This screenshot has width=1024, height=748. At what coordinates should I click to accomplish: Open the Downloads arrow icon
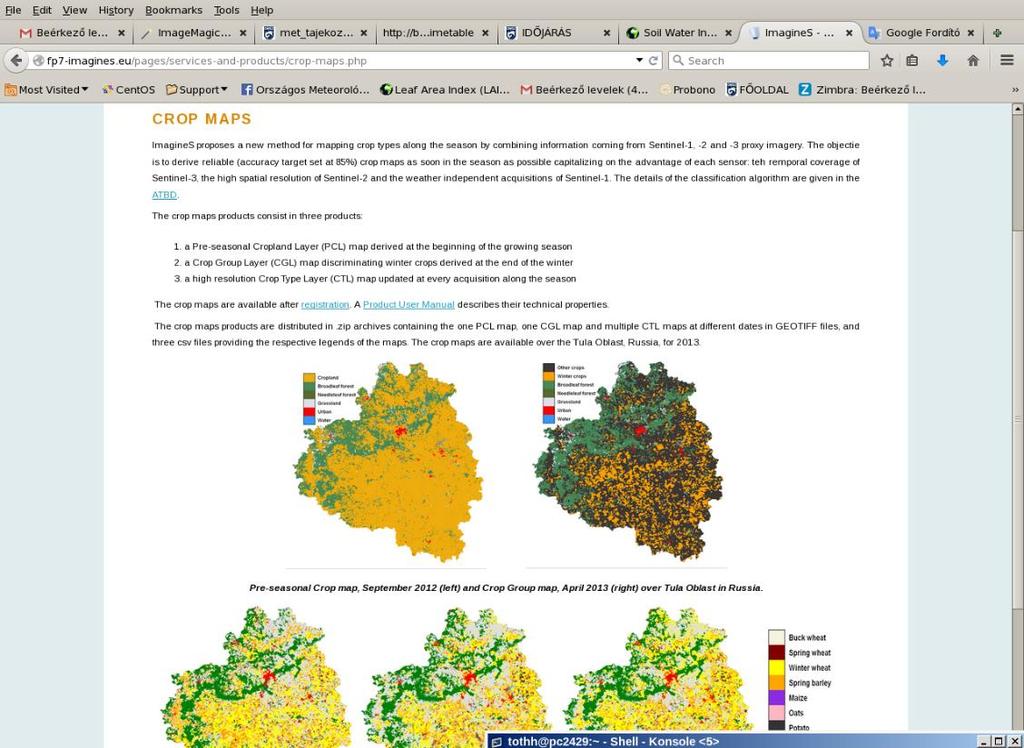(942, 61)
